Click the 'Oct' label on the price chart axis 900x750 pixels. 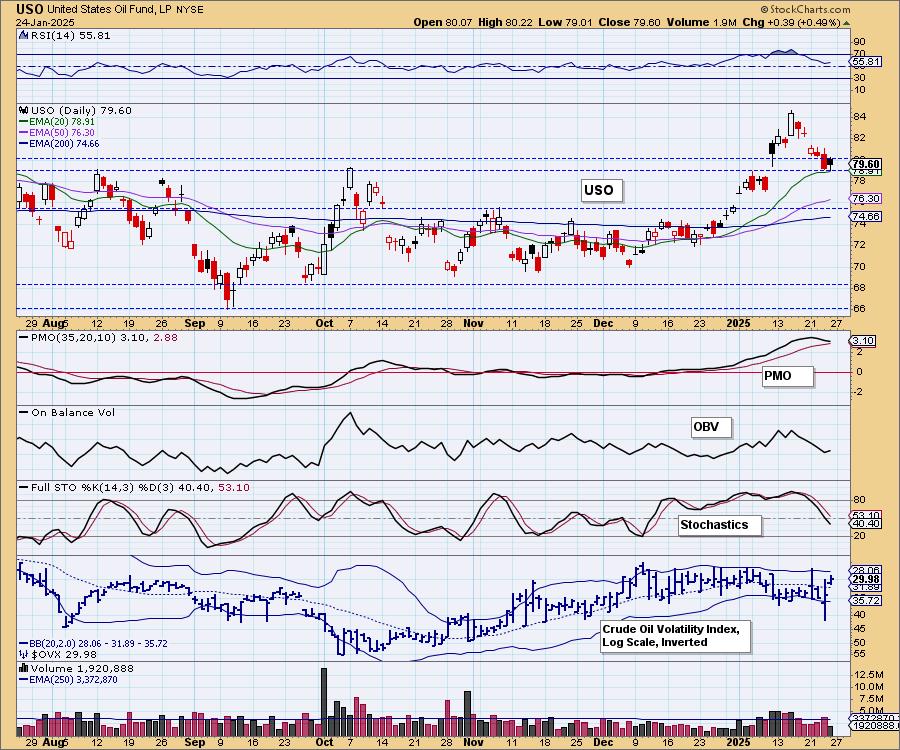click(x=324, y=323)
